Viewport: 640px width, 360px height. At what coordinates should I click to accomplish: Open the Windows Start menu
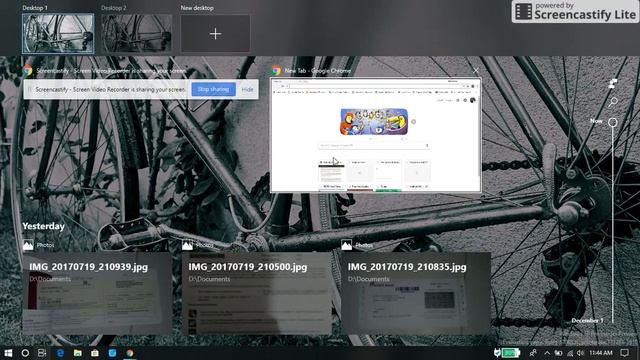point(8,353)
